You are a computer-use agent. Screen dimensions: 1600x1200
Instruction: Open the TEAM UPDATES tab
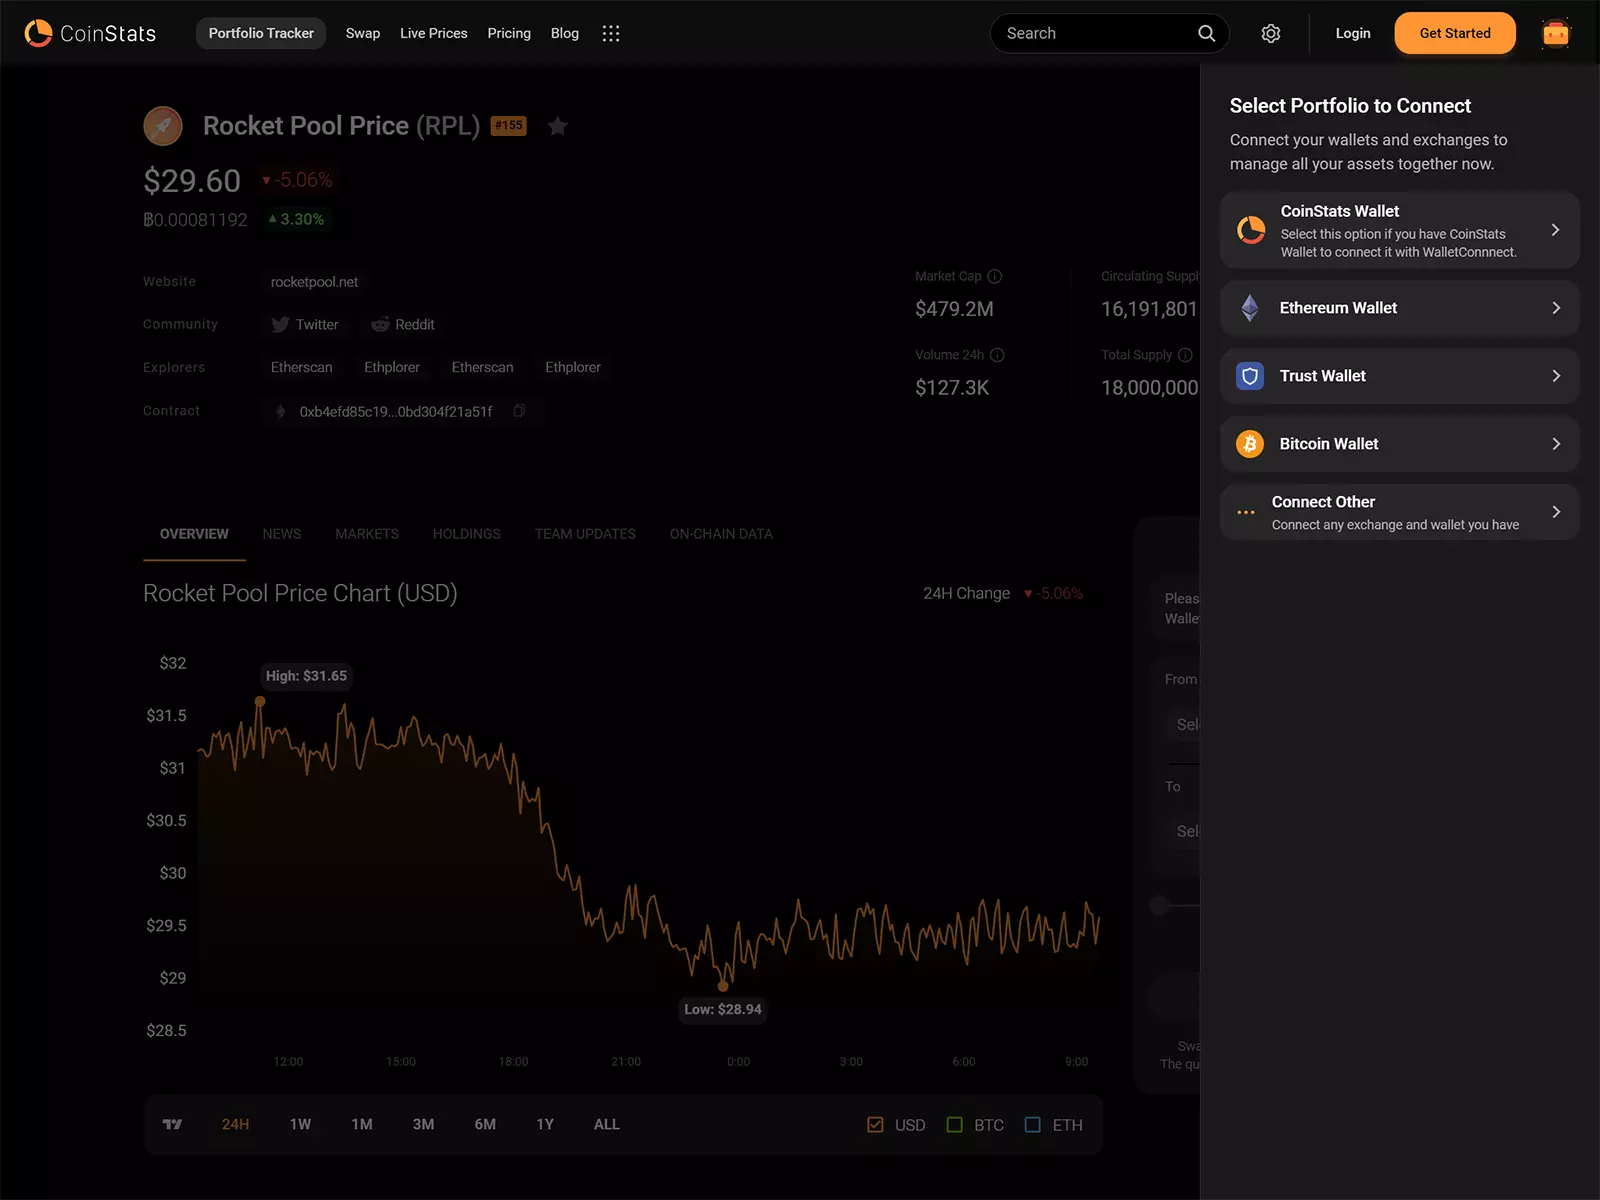(585, 534)
